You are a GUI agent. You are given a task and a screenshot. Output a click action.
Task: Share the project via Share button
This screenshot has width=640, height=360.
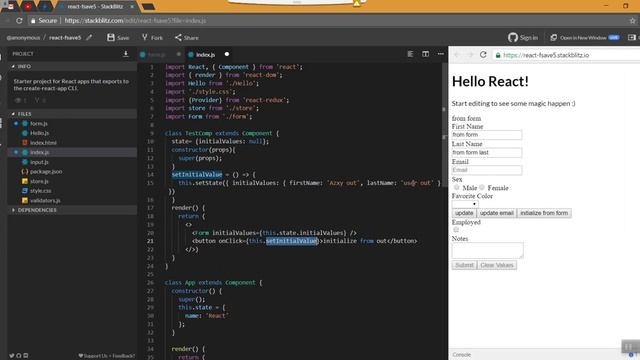click(187, 38)
